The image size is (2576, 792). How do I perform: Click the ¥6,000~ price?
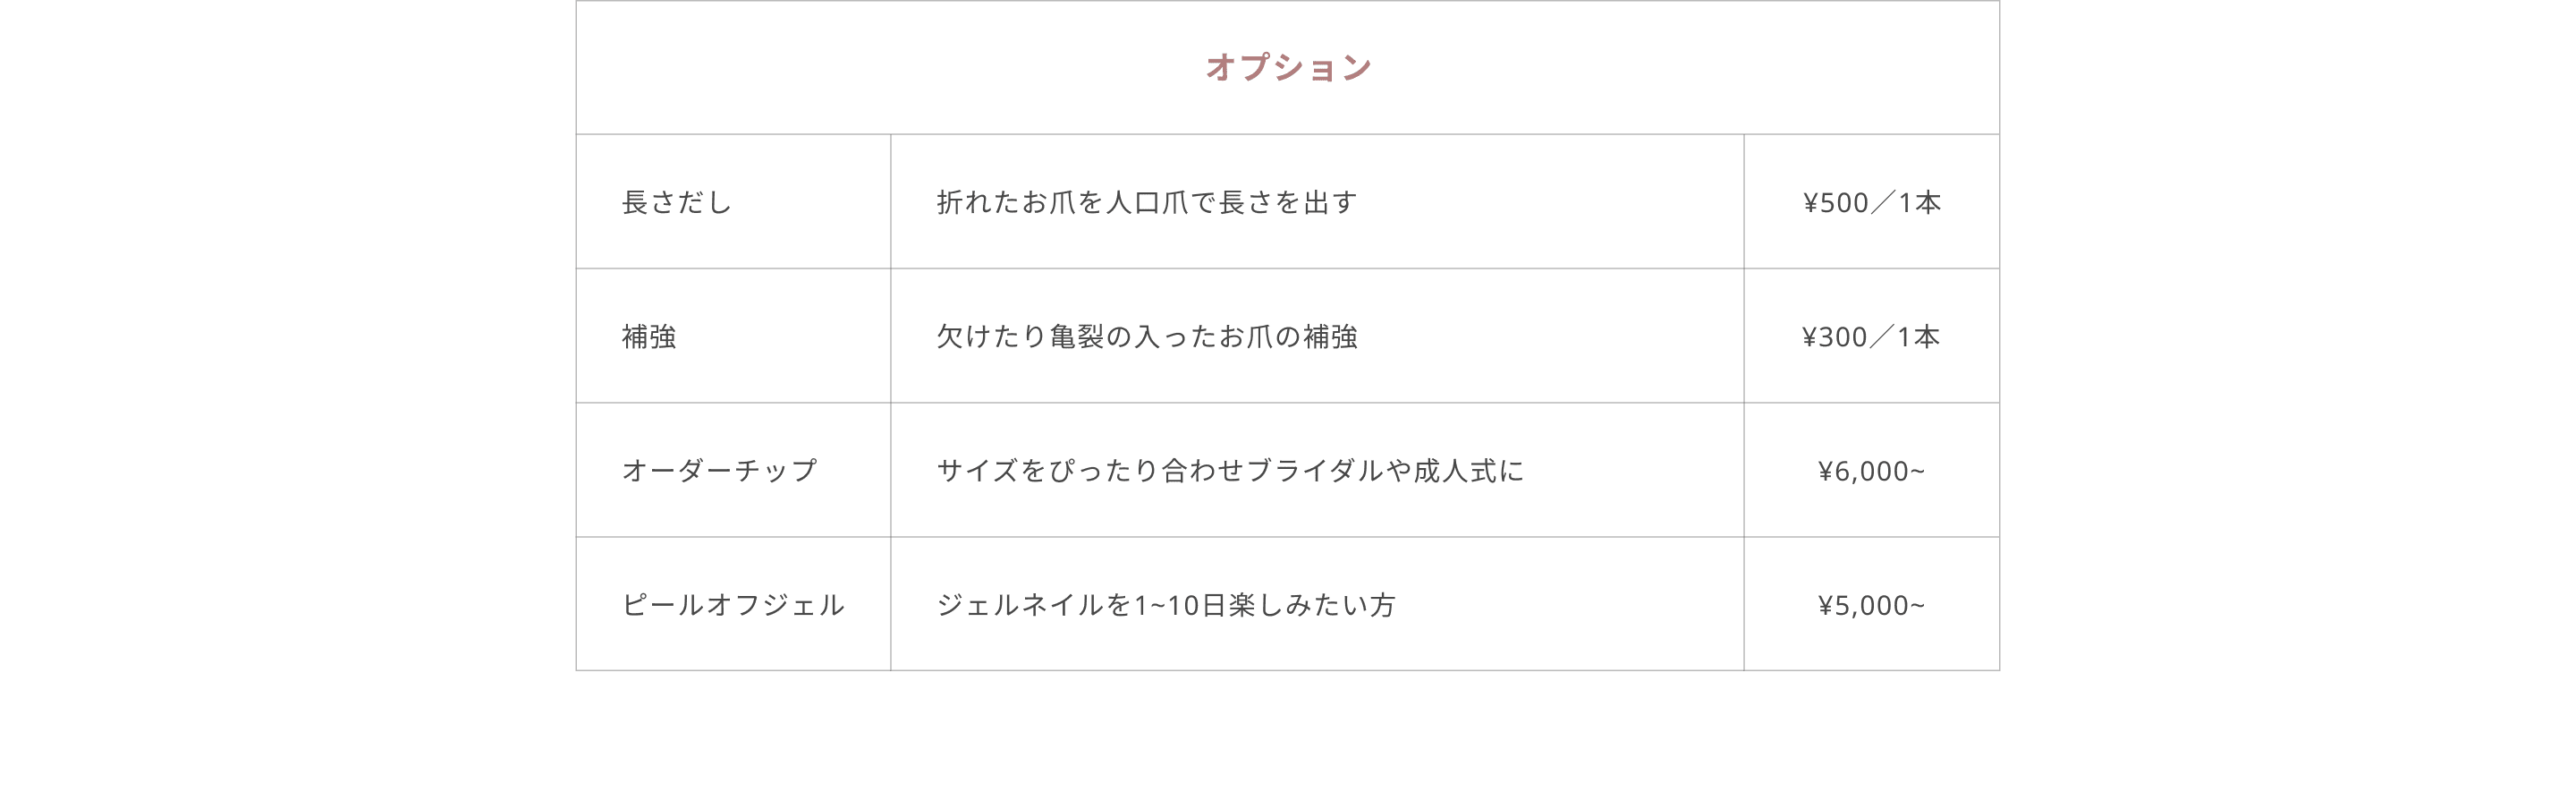tap(1870, 470)
